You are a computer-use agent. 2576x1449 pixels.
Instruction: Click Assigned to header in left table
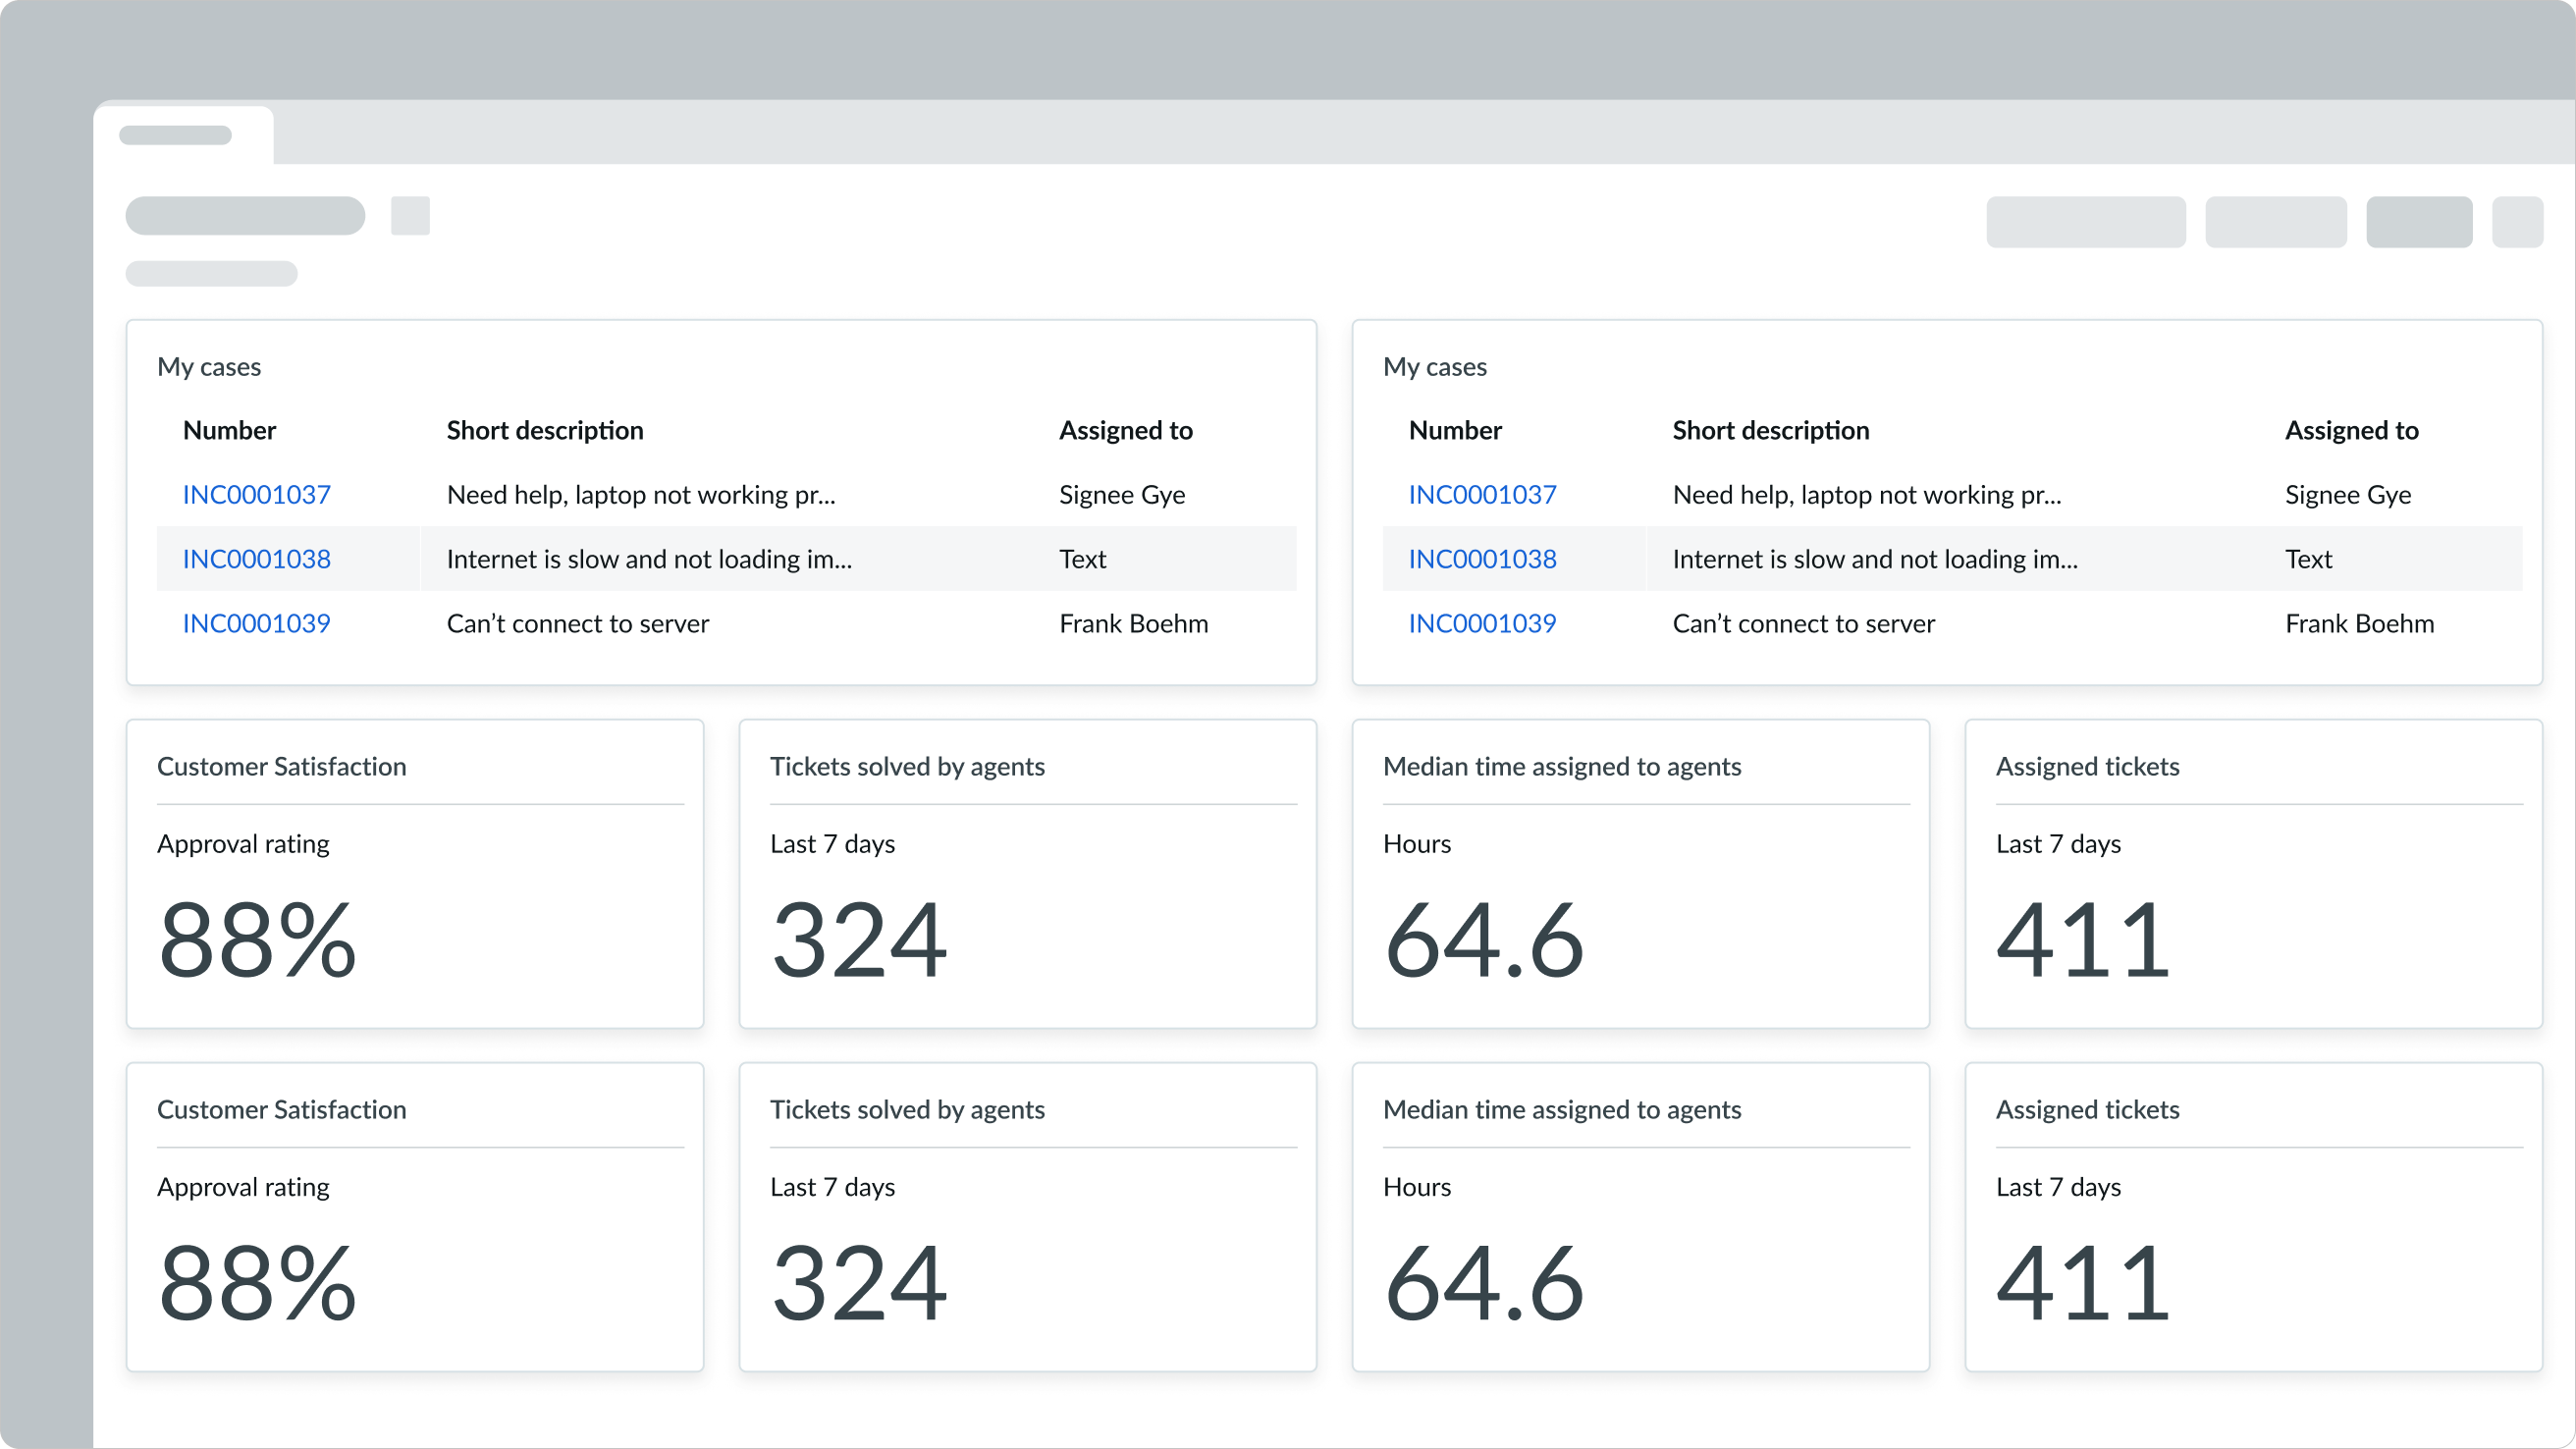coord(1125,430)
